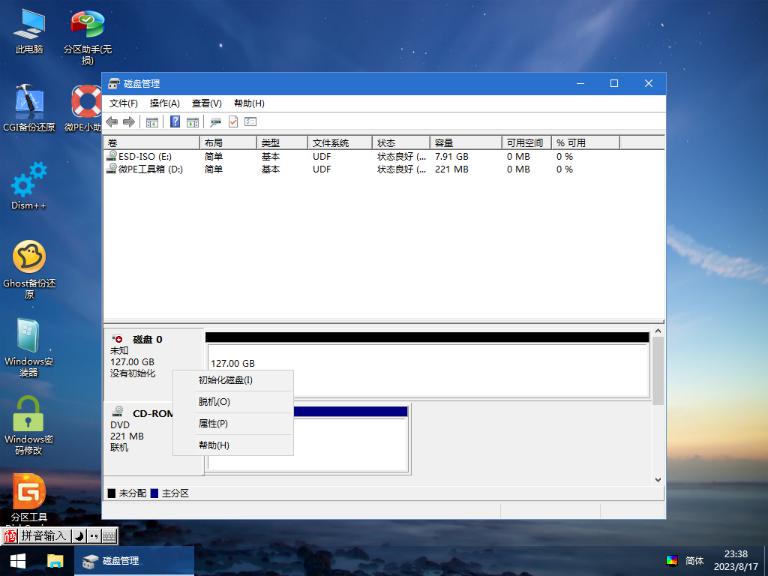Click ESD-ISO (E:) volume icon in list
This screenshot has height=576, width=768.
112,156
